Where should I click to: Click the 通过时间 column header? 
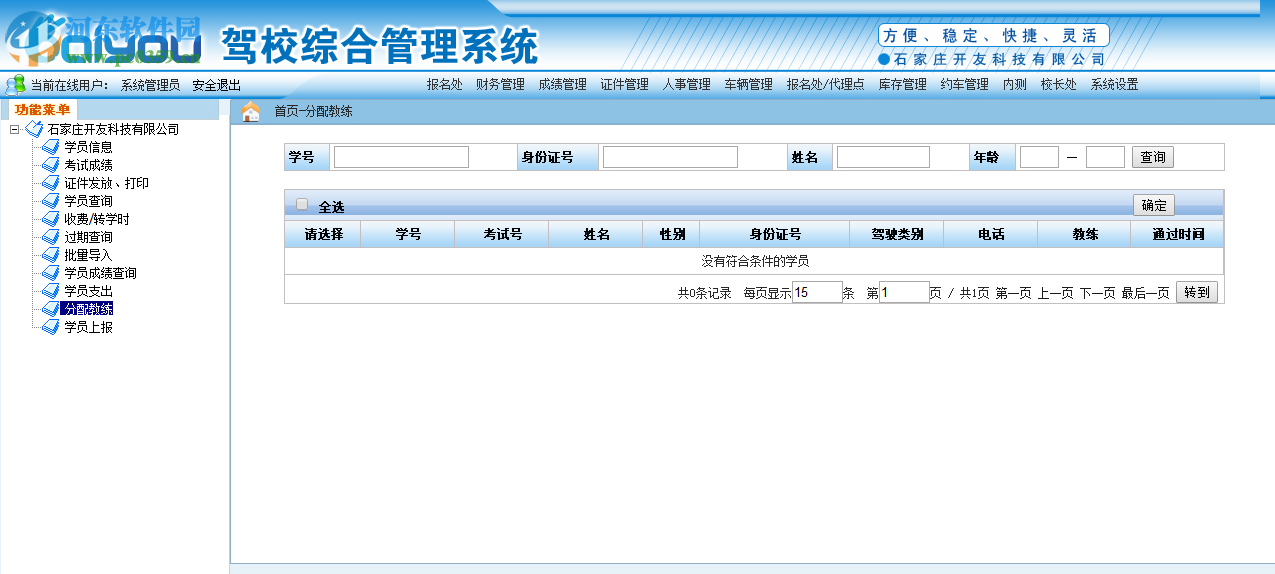[x=1177, y=234]
